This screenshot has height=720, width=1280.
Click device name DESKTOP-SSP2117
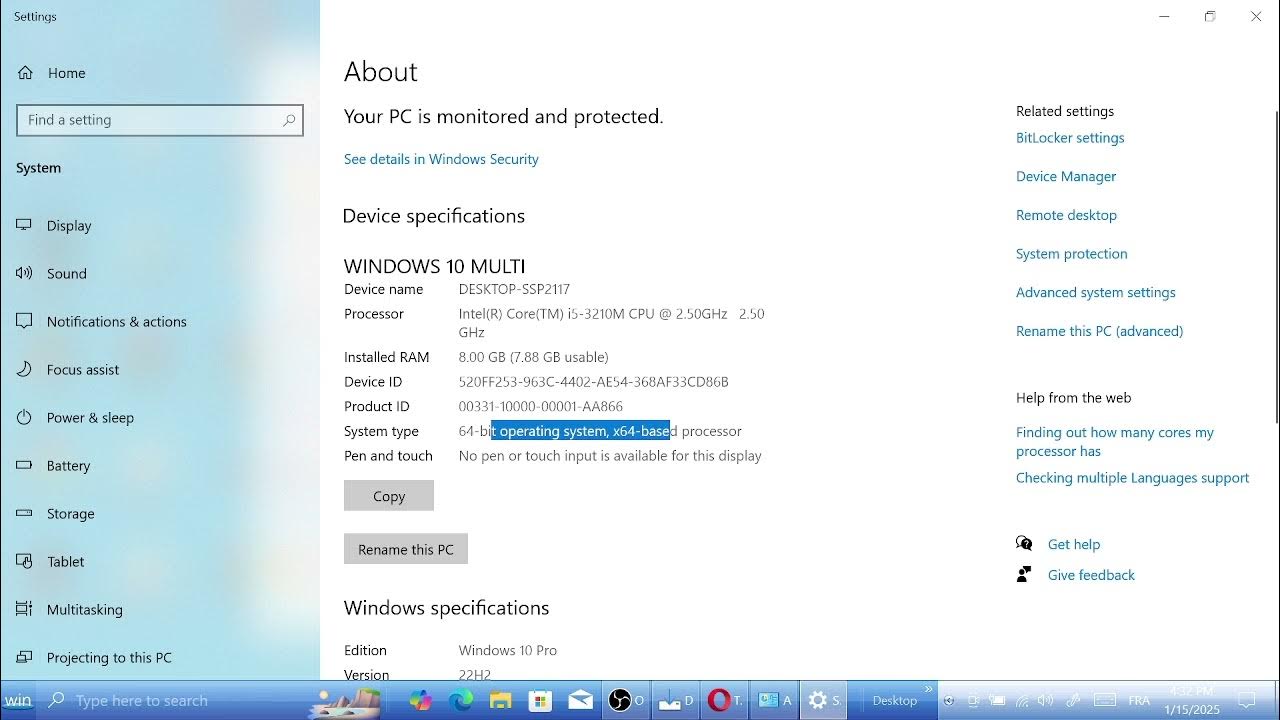[514, 289]
